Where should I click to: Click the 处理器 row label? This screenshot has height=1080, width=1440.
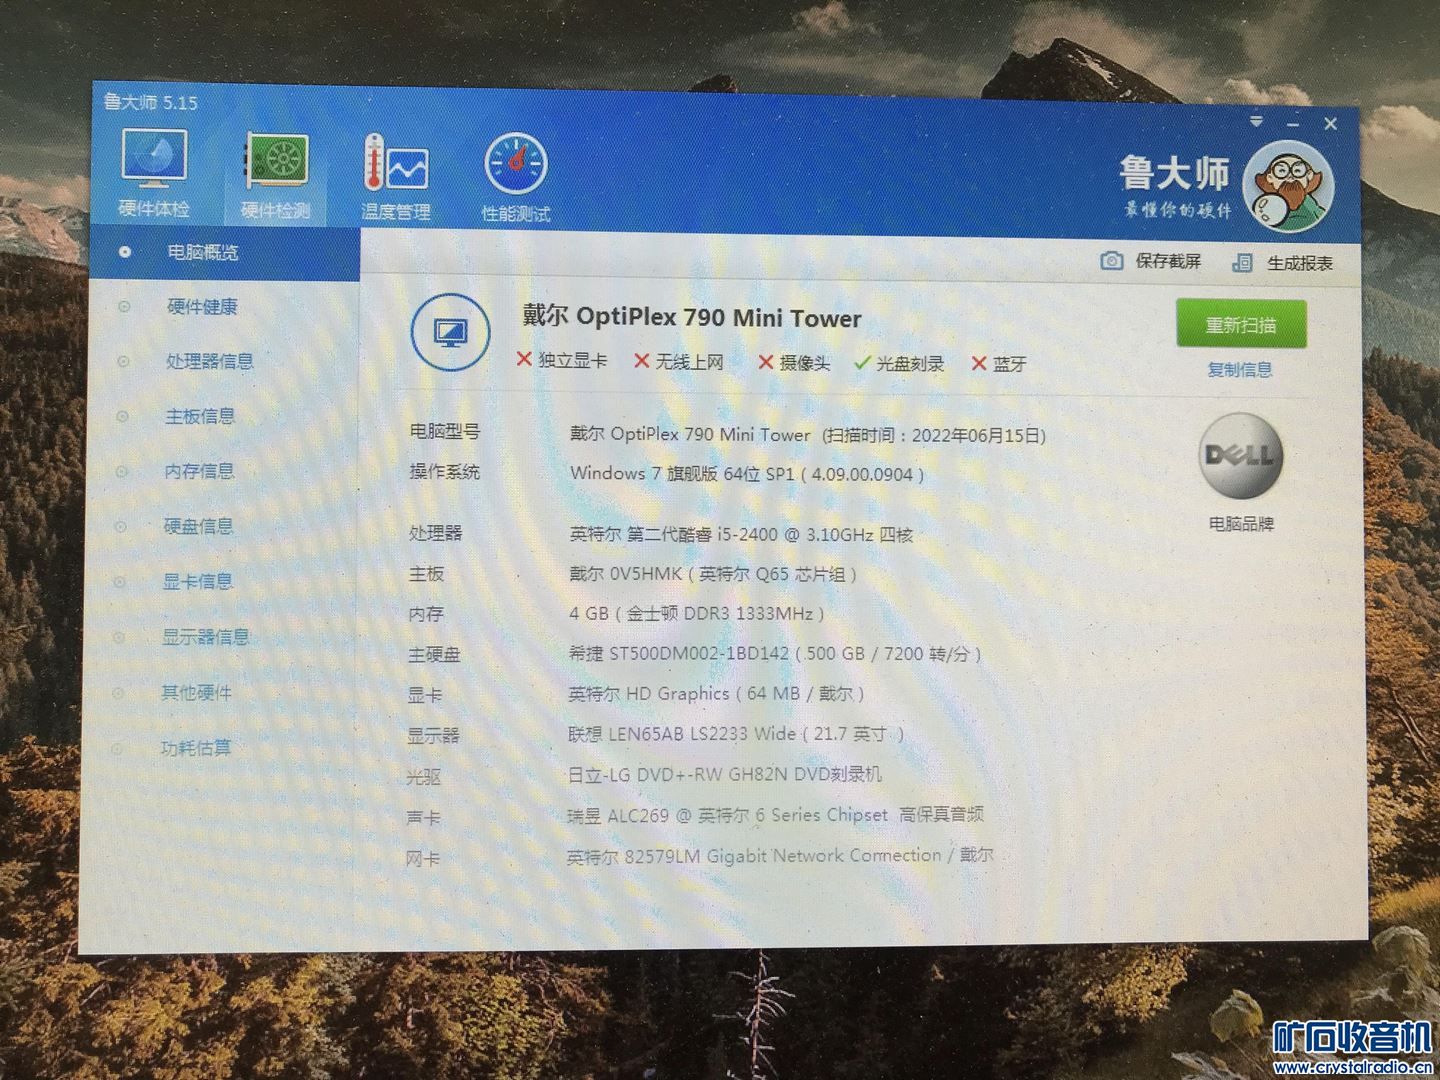(x=436, y=533)
